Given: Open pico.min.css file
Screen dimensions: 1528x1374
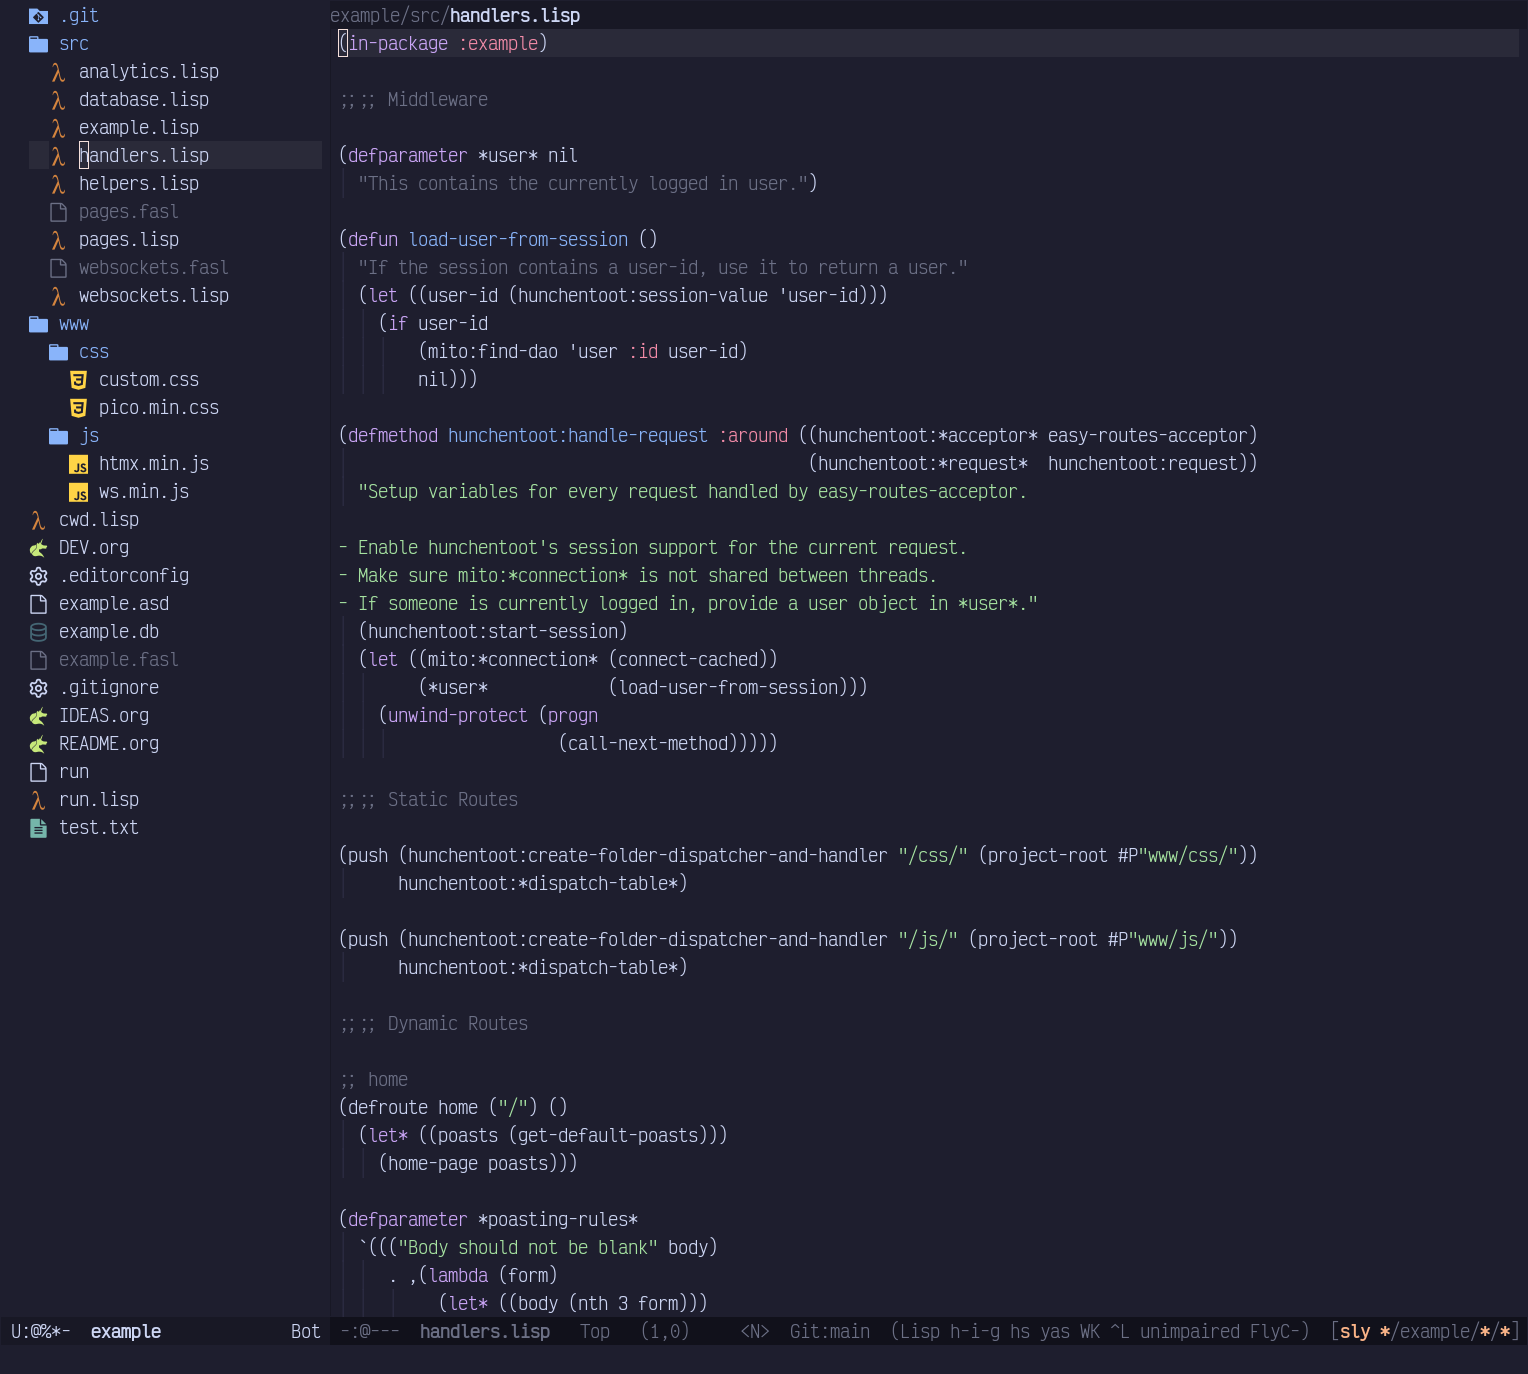Looking at the screenshot, I should tap(159, 408).
